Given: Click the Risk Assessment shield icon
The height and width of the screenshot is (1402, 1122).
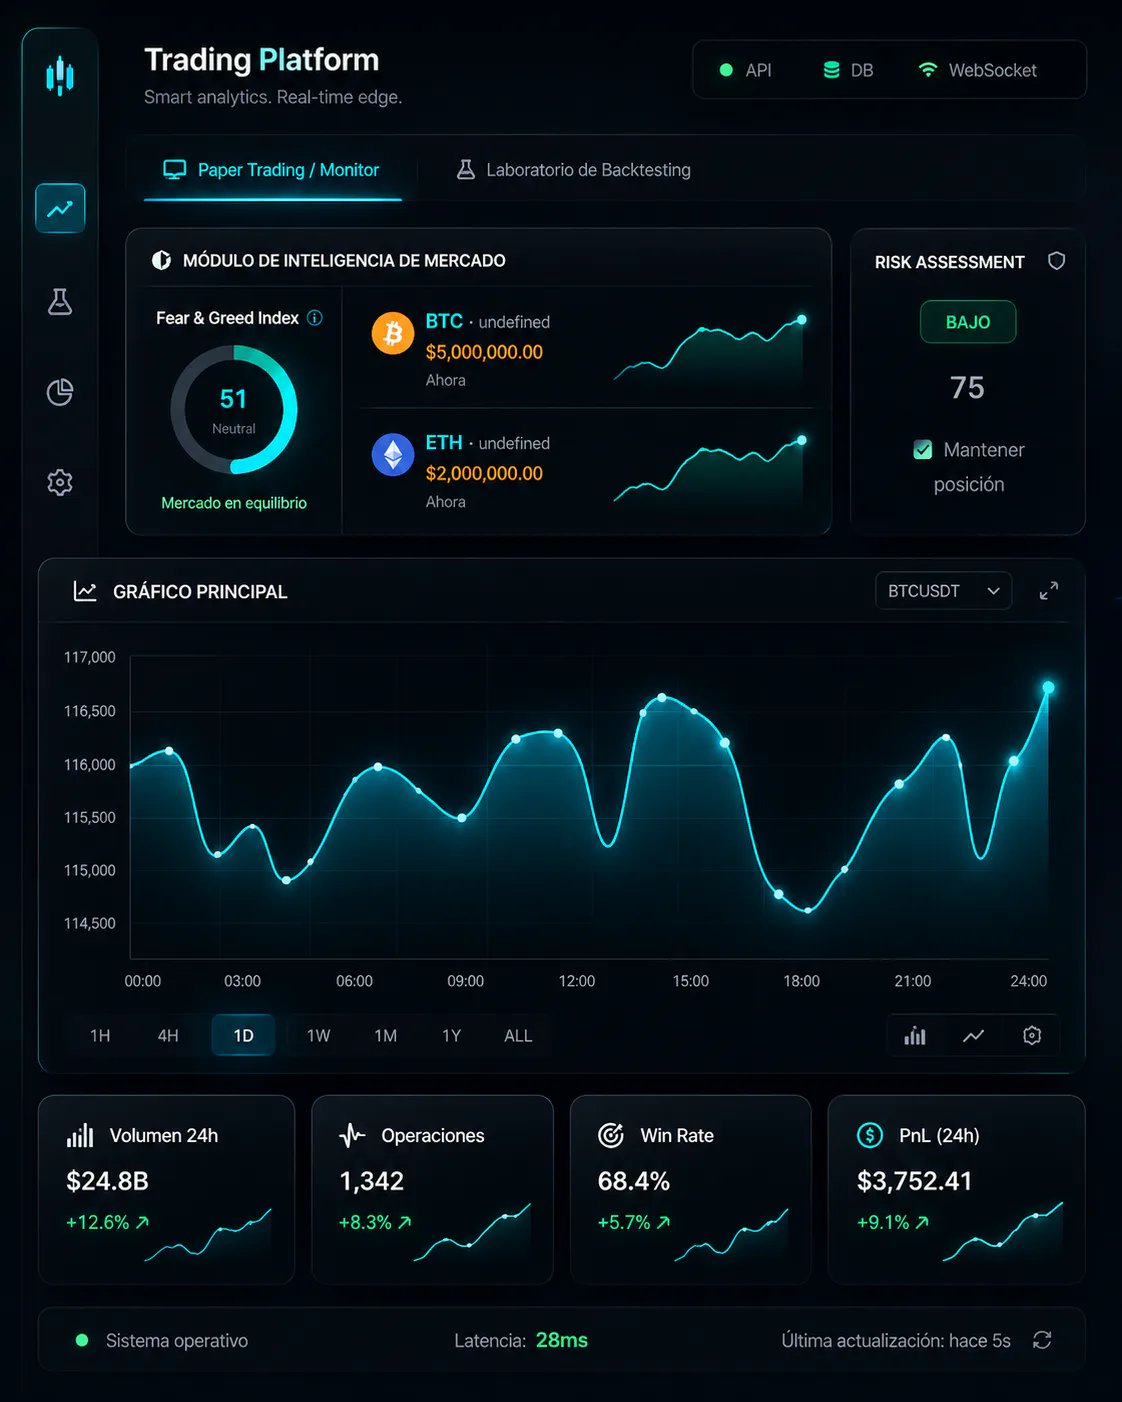Looking at the screenshot, I should point(1056,261).
